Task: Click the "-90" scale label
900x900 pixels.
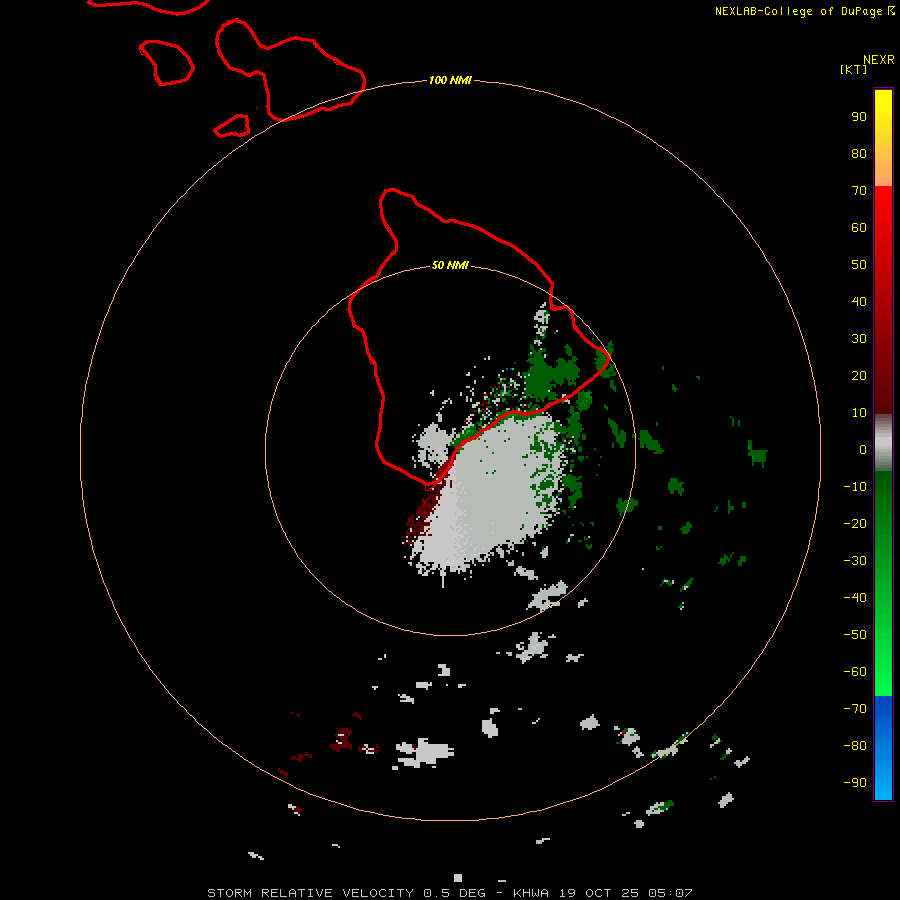Action: 855,782
